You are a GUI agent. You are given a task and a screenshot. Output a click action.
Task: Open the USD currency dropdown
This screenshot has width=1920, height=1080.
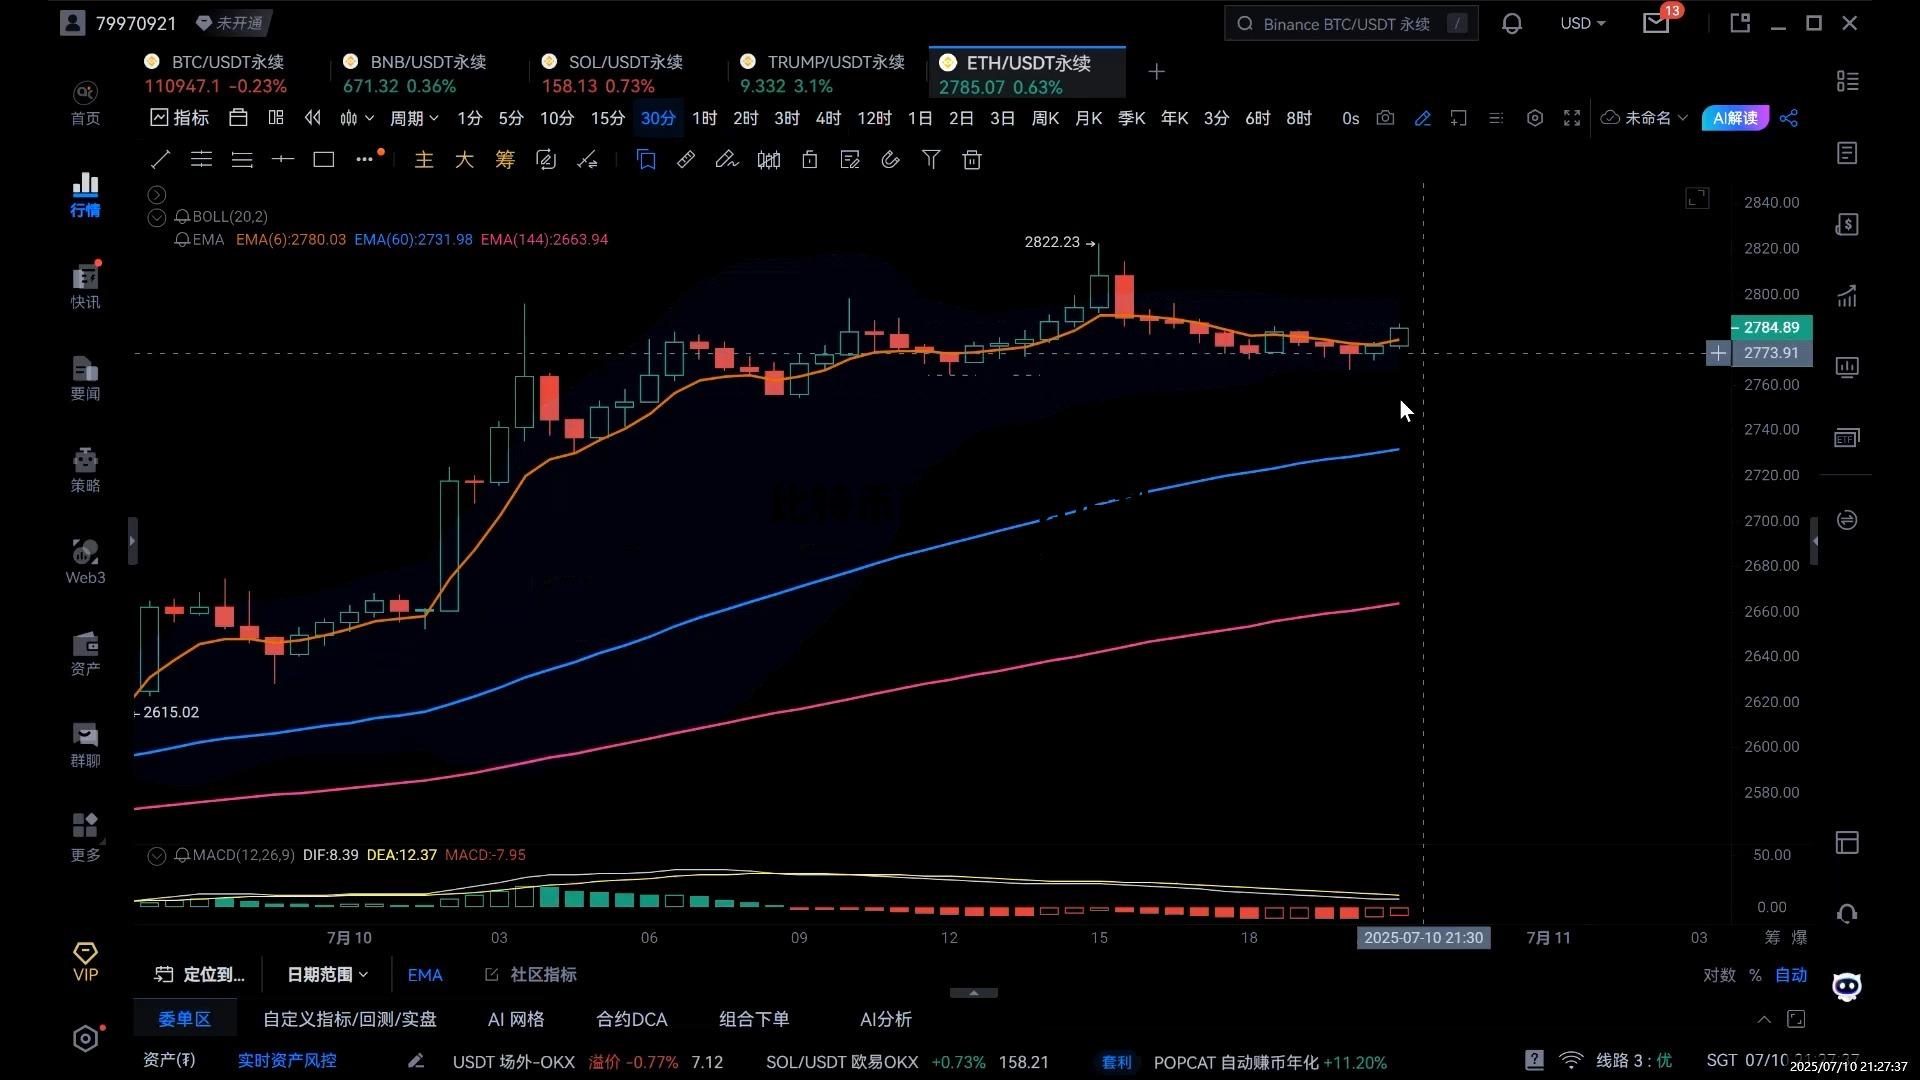(1582, 23)
